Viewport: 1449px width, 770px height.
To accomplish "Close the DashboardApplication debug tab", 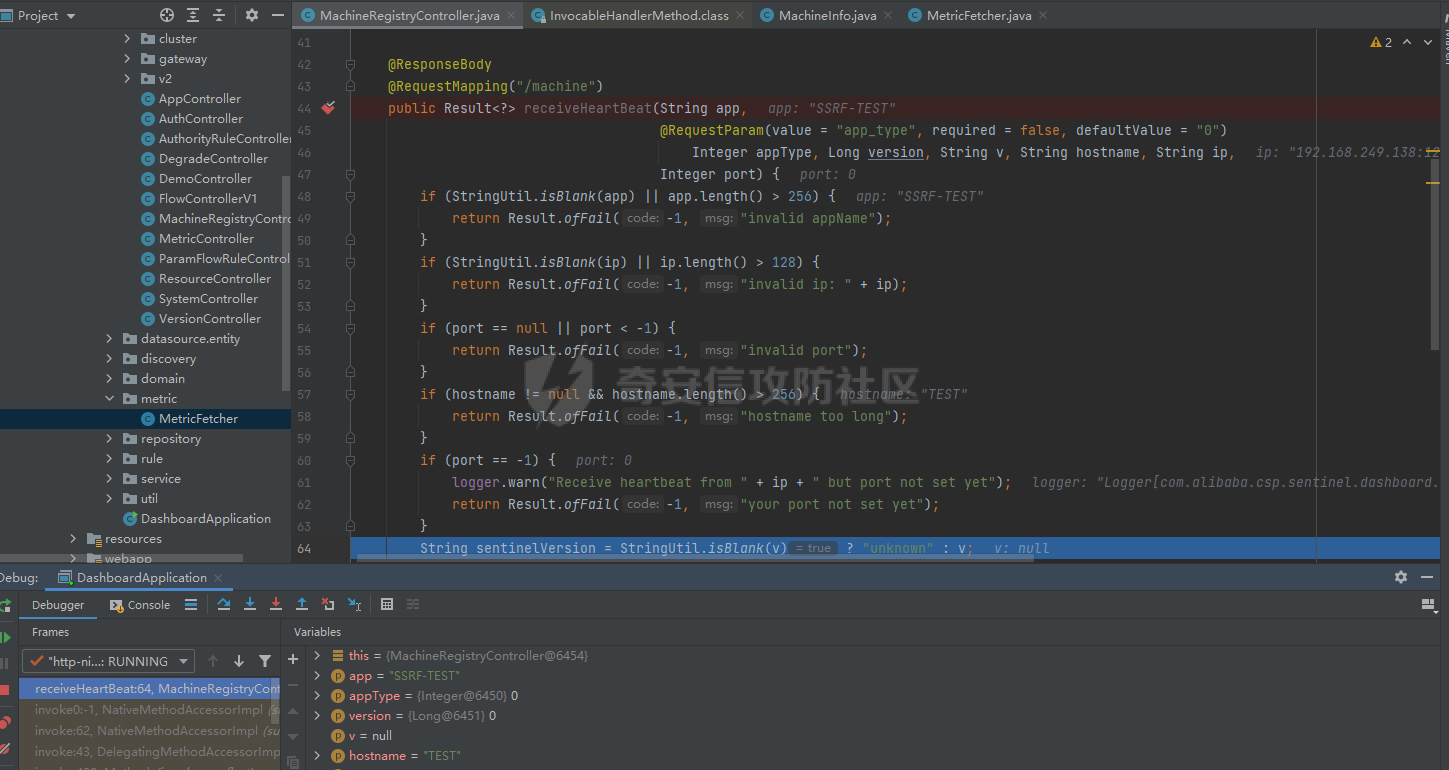I will (x=218, y=578).
